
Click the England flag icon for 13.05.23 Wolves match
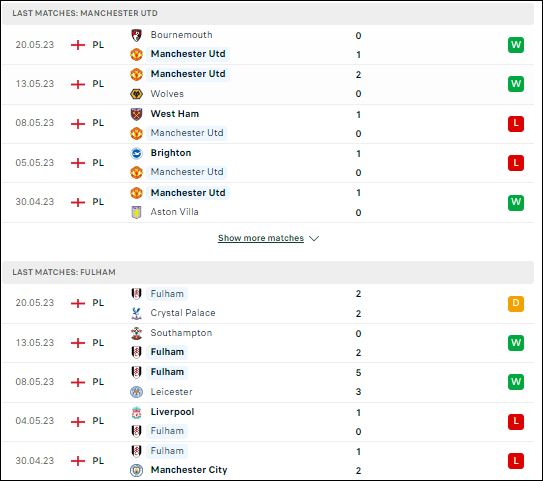tap(78, 84)
